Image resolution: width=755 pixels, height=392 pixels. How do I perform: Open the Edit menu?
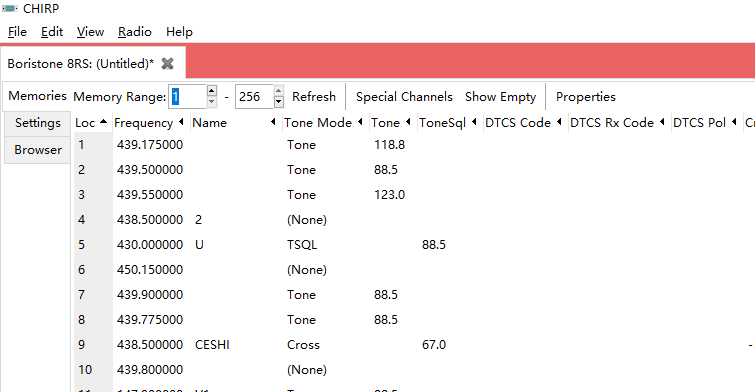(52, 32)
